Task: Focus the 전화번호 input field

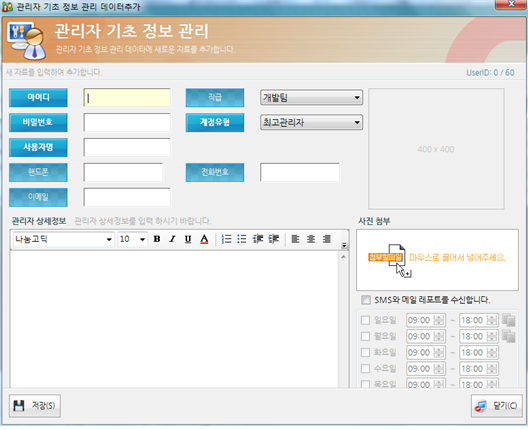Action: [x=300, y=172]
